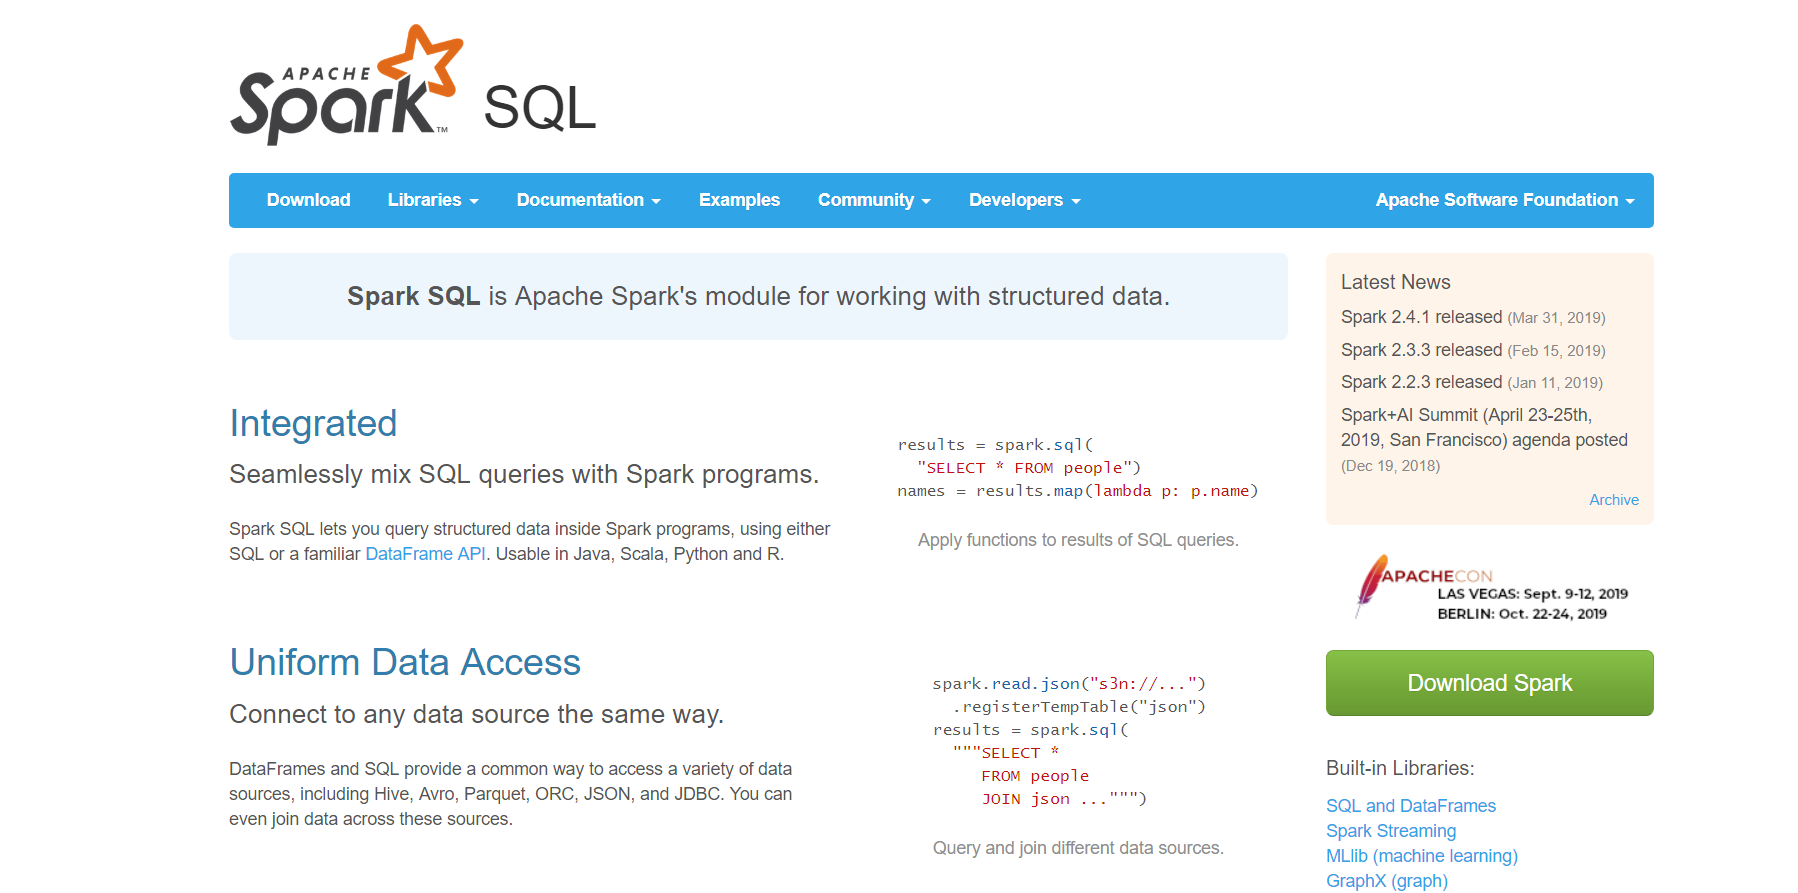
Task: Open Spark 2.3.3 released news
Action: click(1421, 350)
